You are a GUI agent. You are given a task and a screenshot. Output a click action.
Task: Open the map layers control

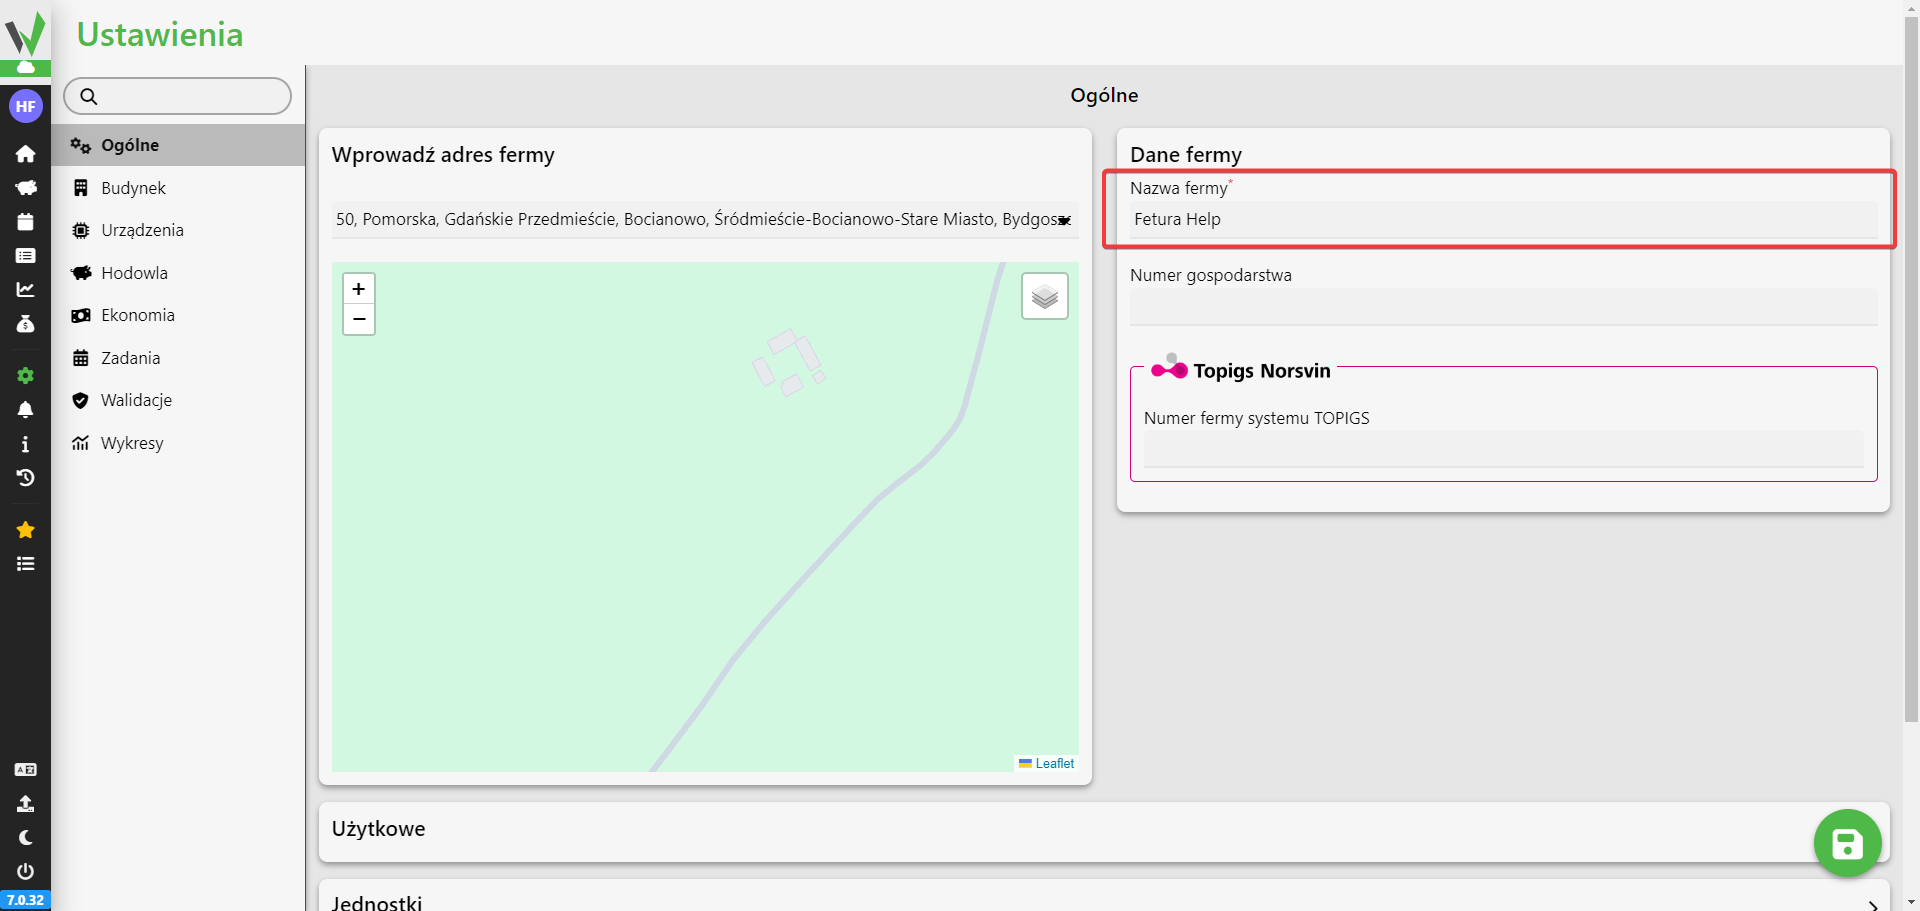point(1044,296)
